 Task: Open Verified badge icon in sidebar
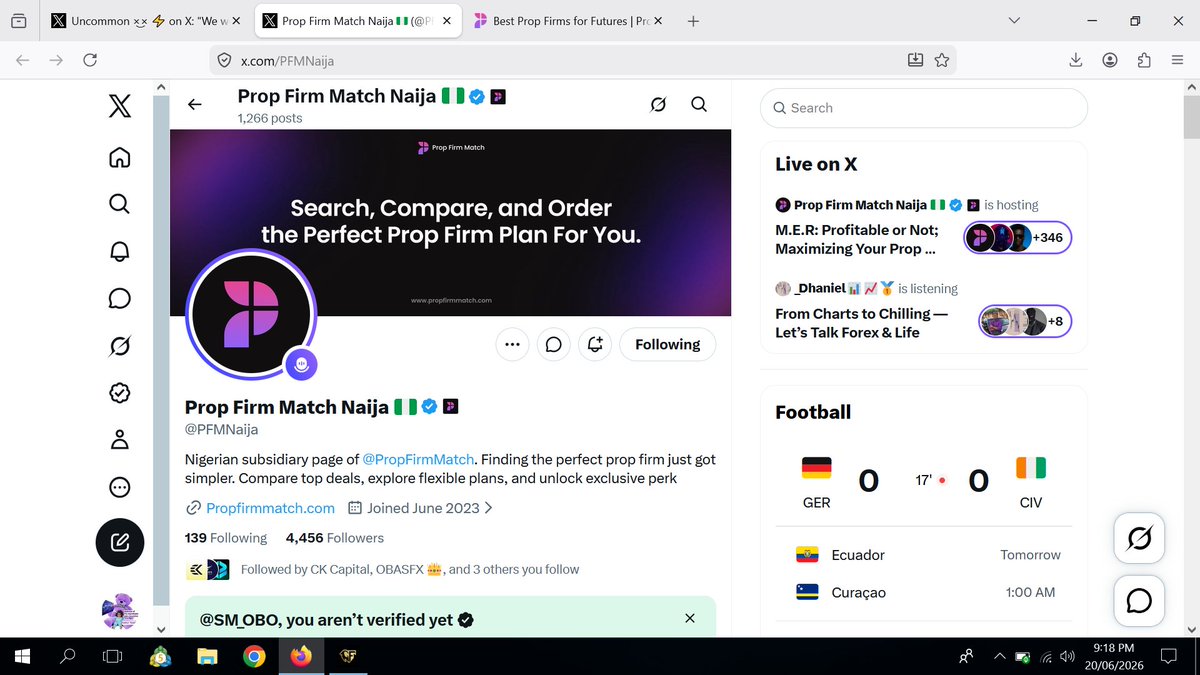coord(119,393)
